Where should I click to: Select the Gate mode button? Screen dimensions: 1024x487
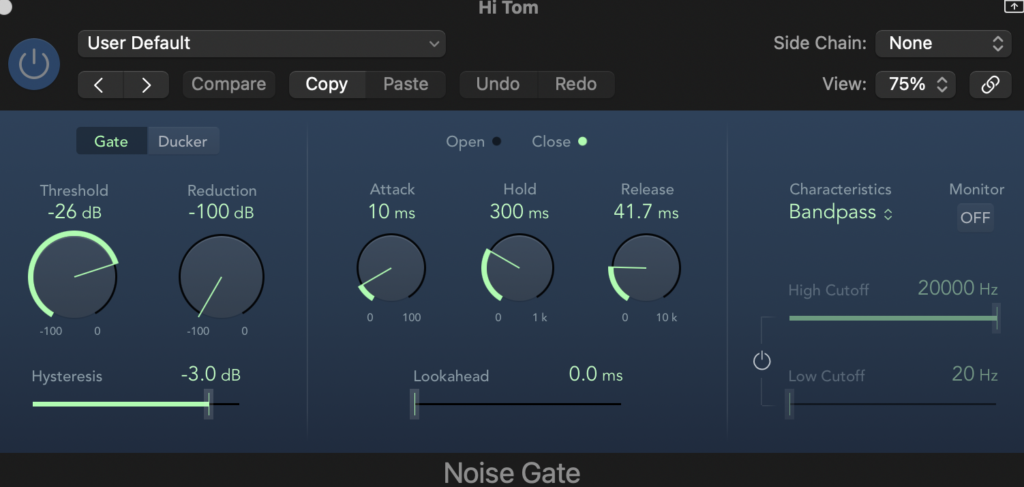coord(111,141)
